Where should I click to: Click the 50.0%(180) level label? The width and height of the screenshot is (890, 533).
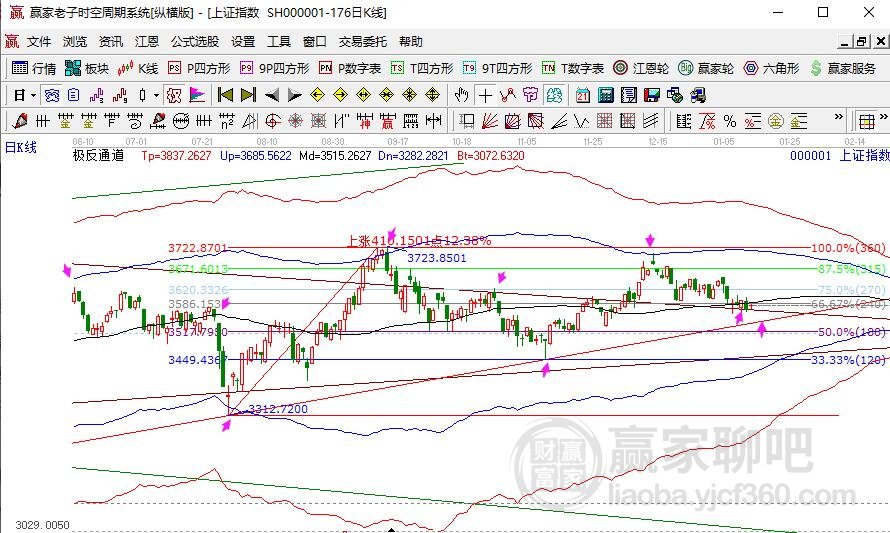click(851, 331)
